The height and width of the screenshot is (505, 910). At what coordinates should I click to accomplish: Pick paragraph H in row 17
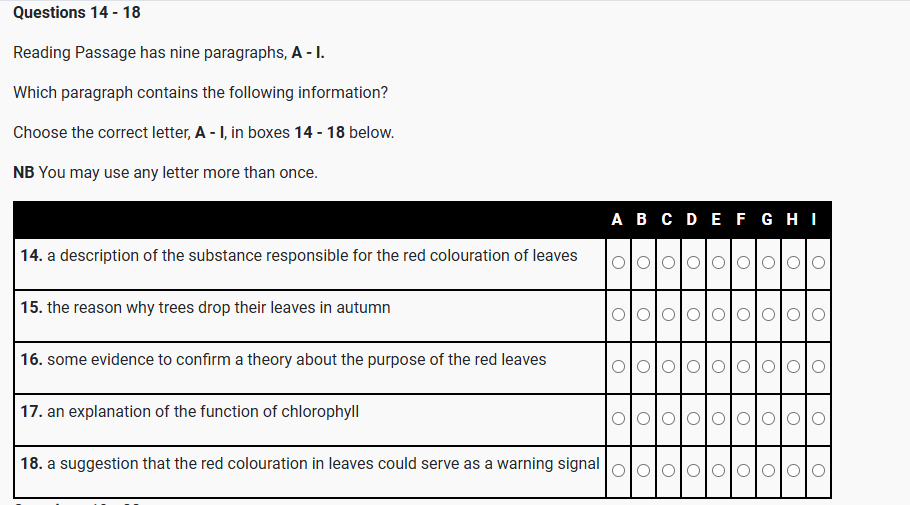tap(793, 419)
